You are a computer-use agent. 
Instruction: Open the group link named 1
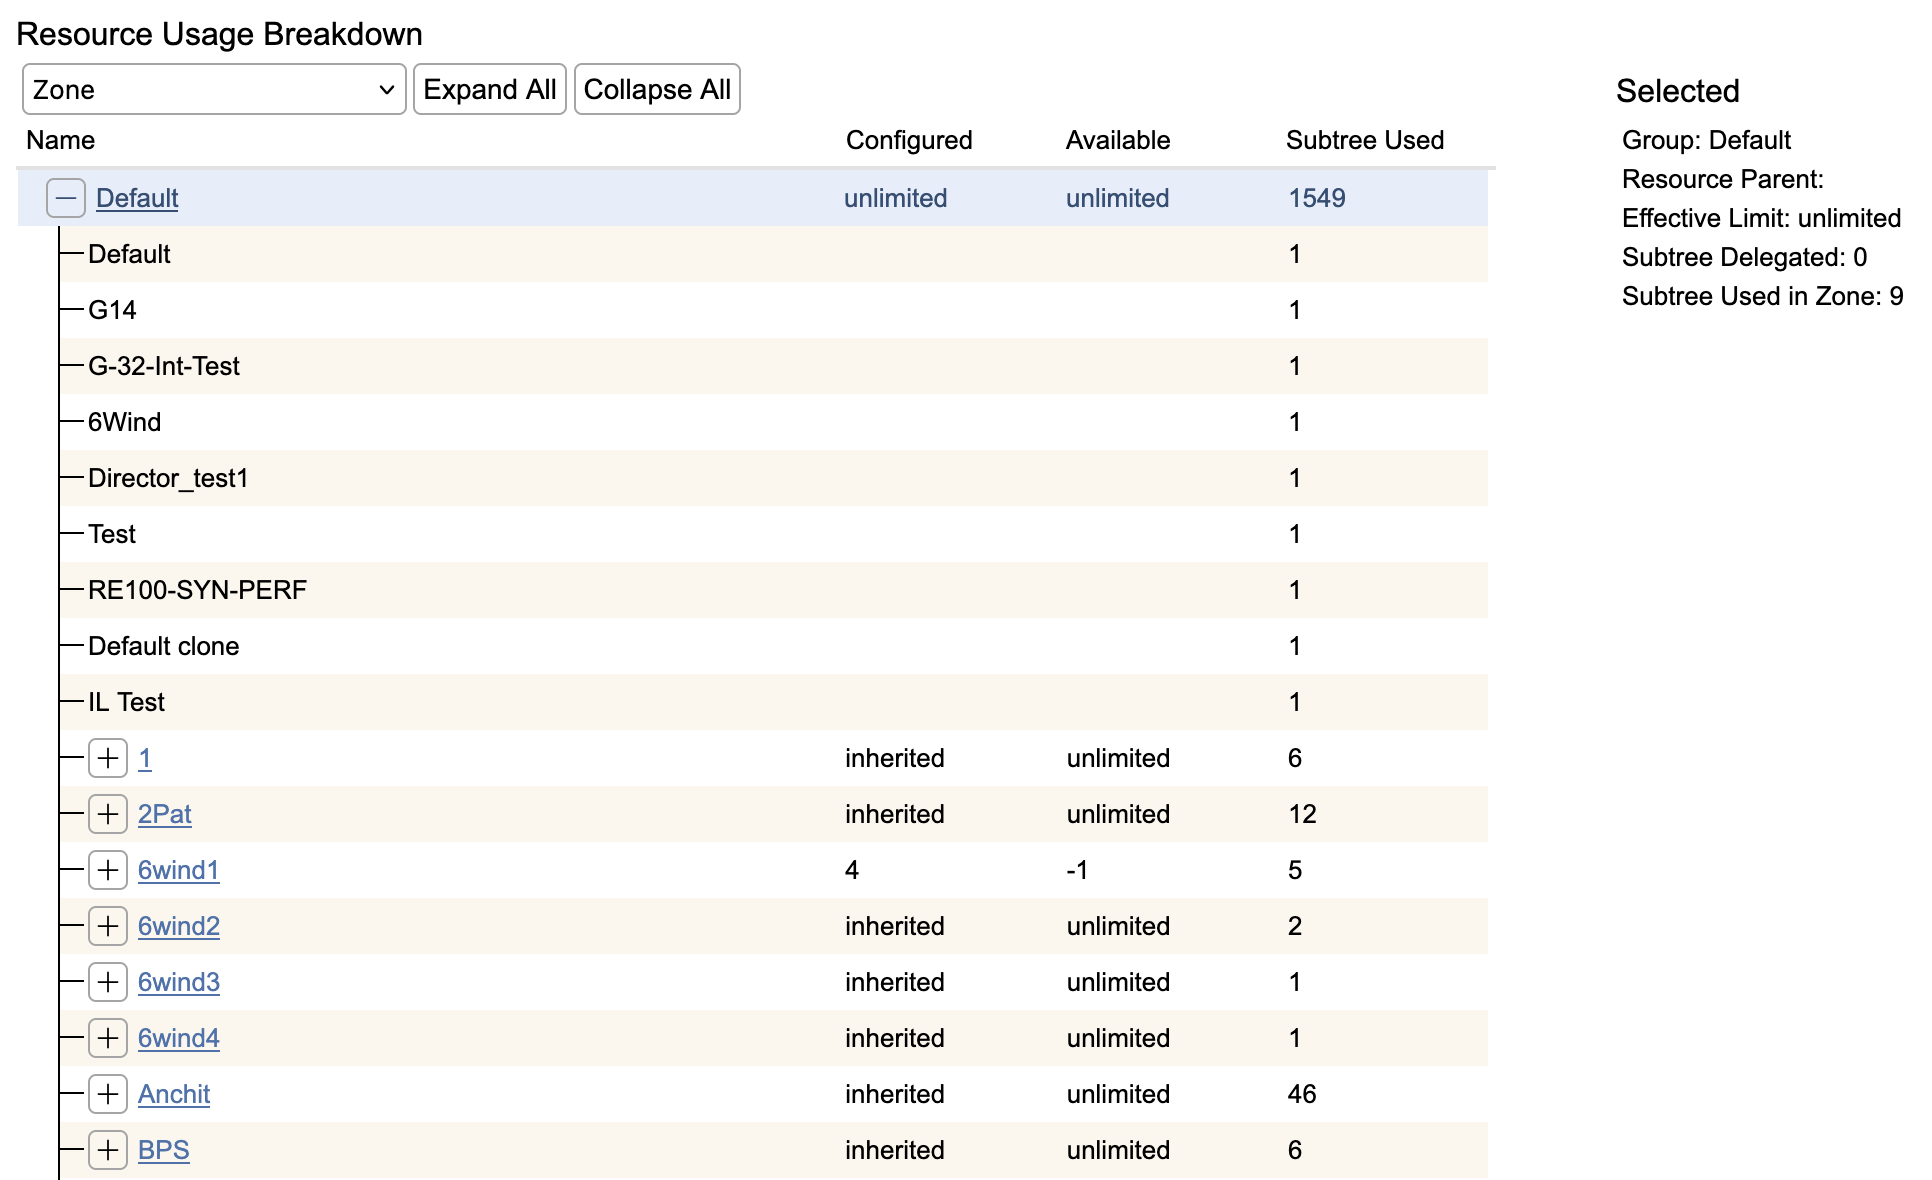[145, 758]
